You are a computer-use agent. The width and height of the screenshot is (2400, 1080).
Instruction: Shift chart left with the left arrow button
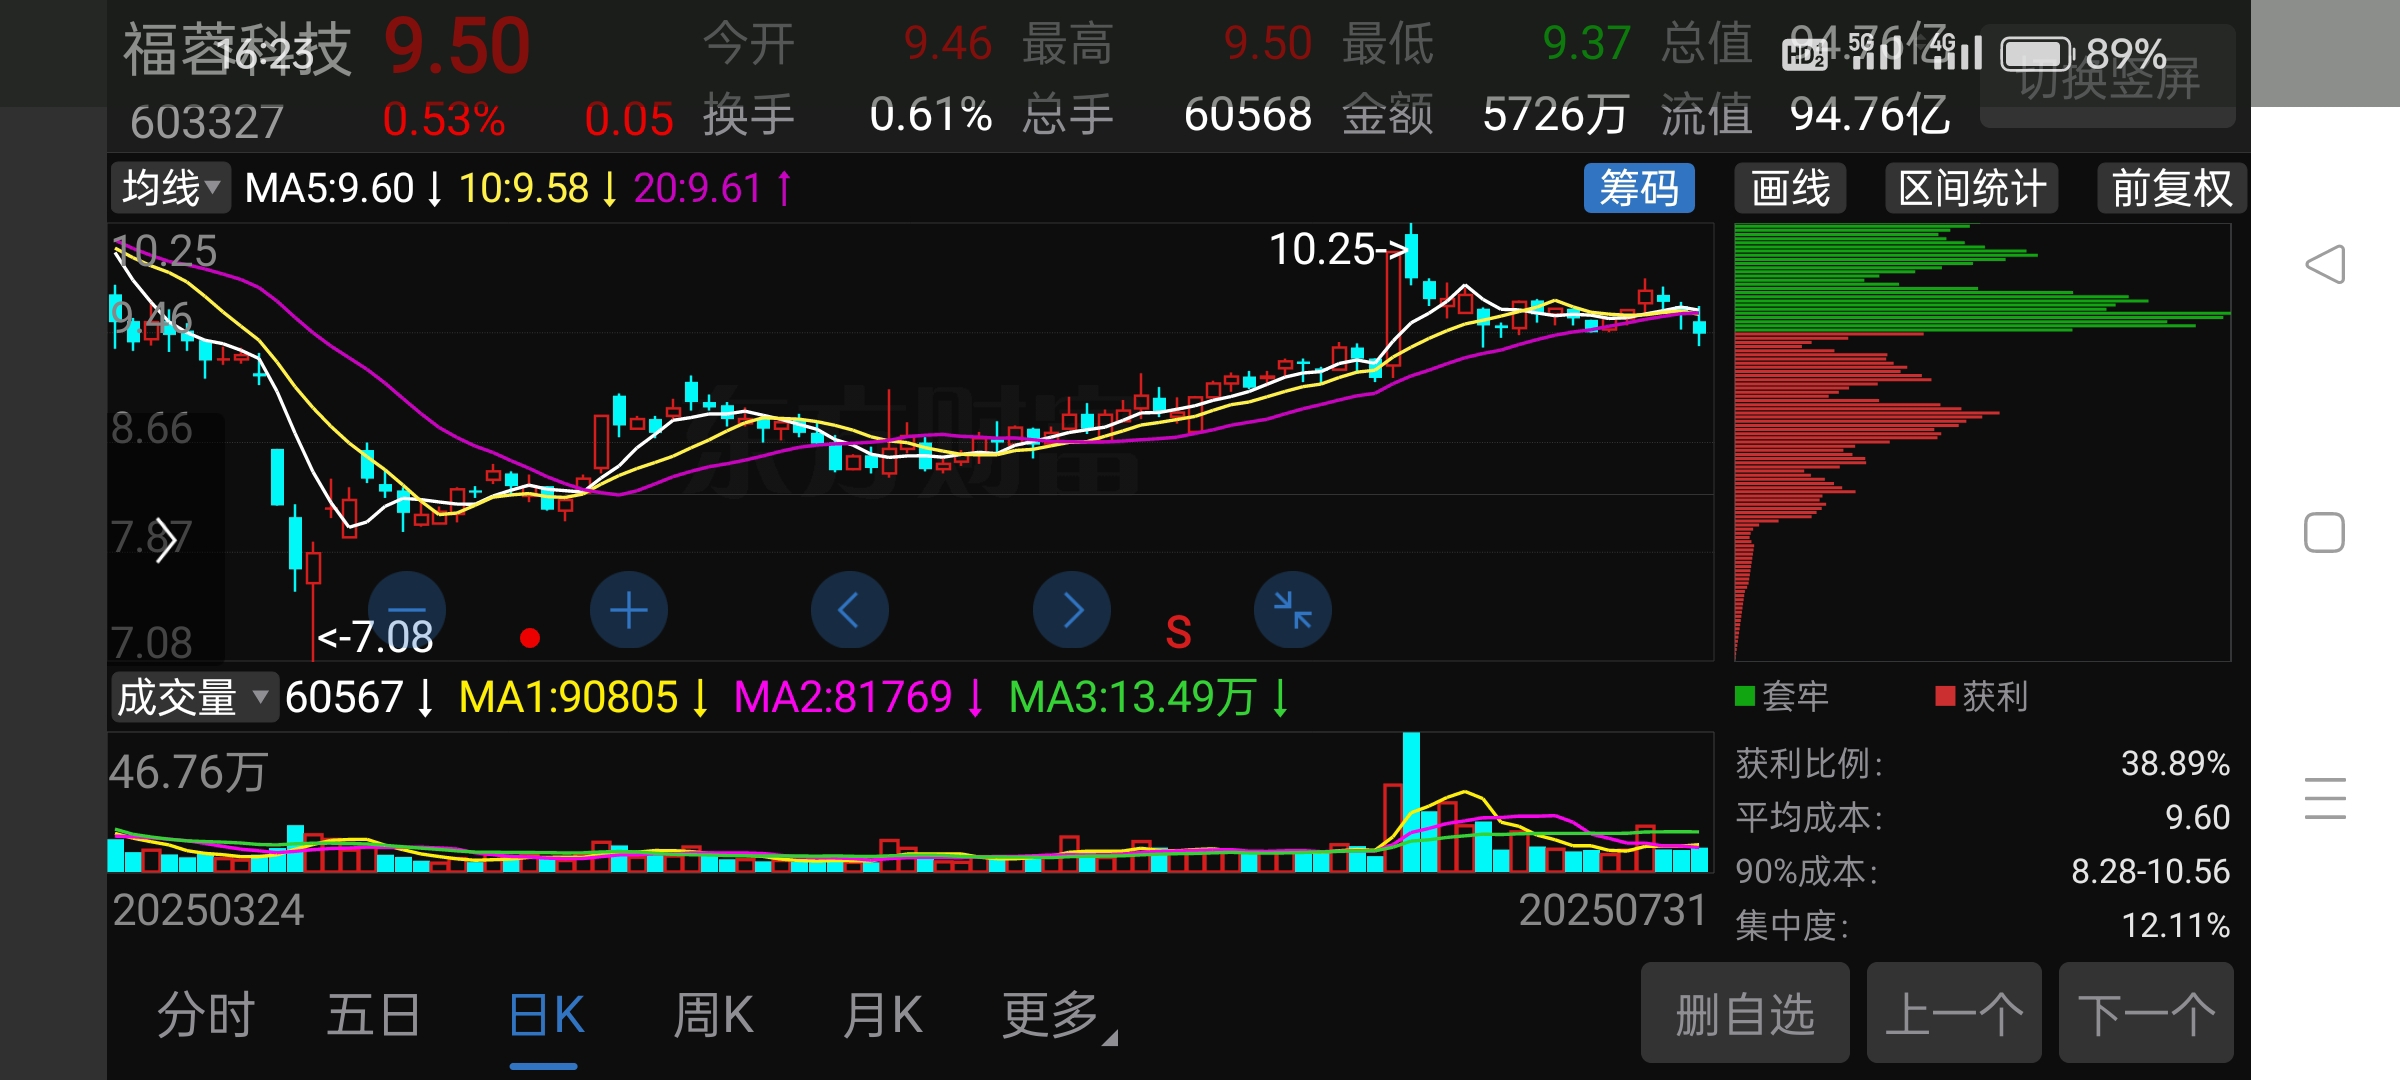(850, 610)
